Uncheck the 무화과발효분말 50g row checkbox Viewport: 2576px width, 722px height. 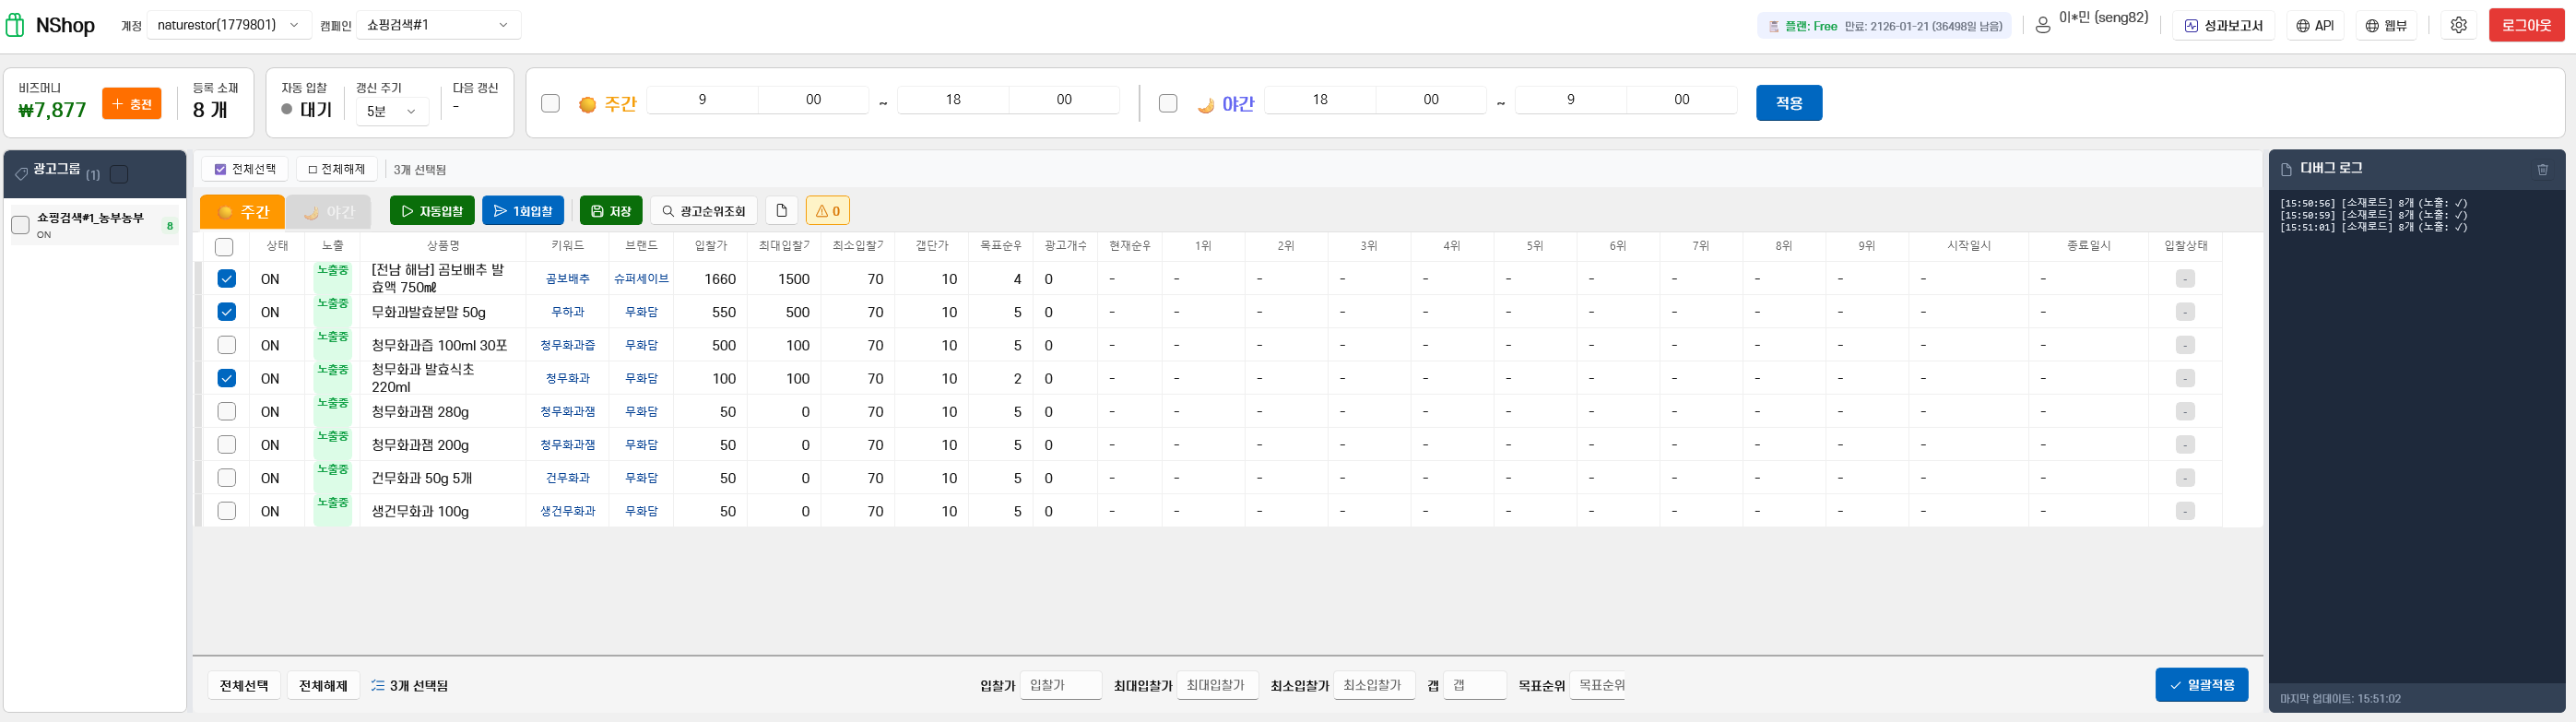coord(227,312)
